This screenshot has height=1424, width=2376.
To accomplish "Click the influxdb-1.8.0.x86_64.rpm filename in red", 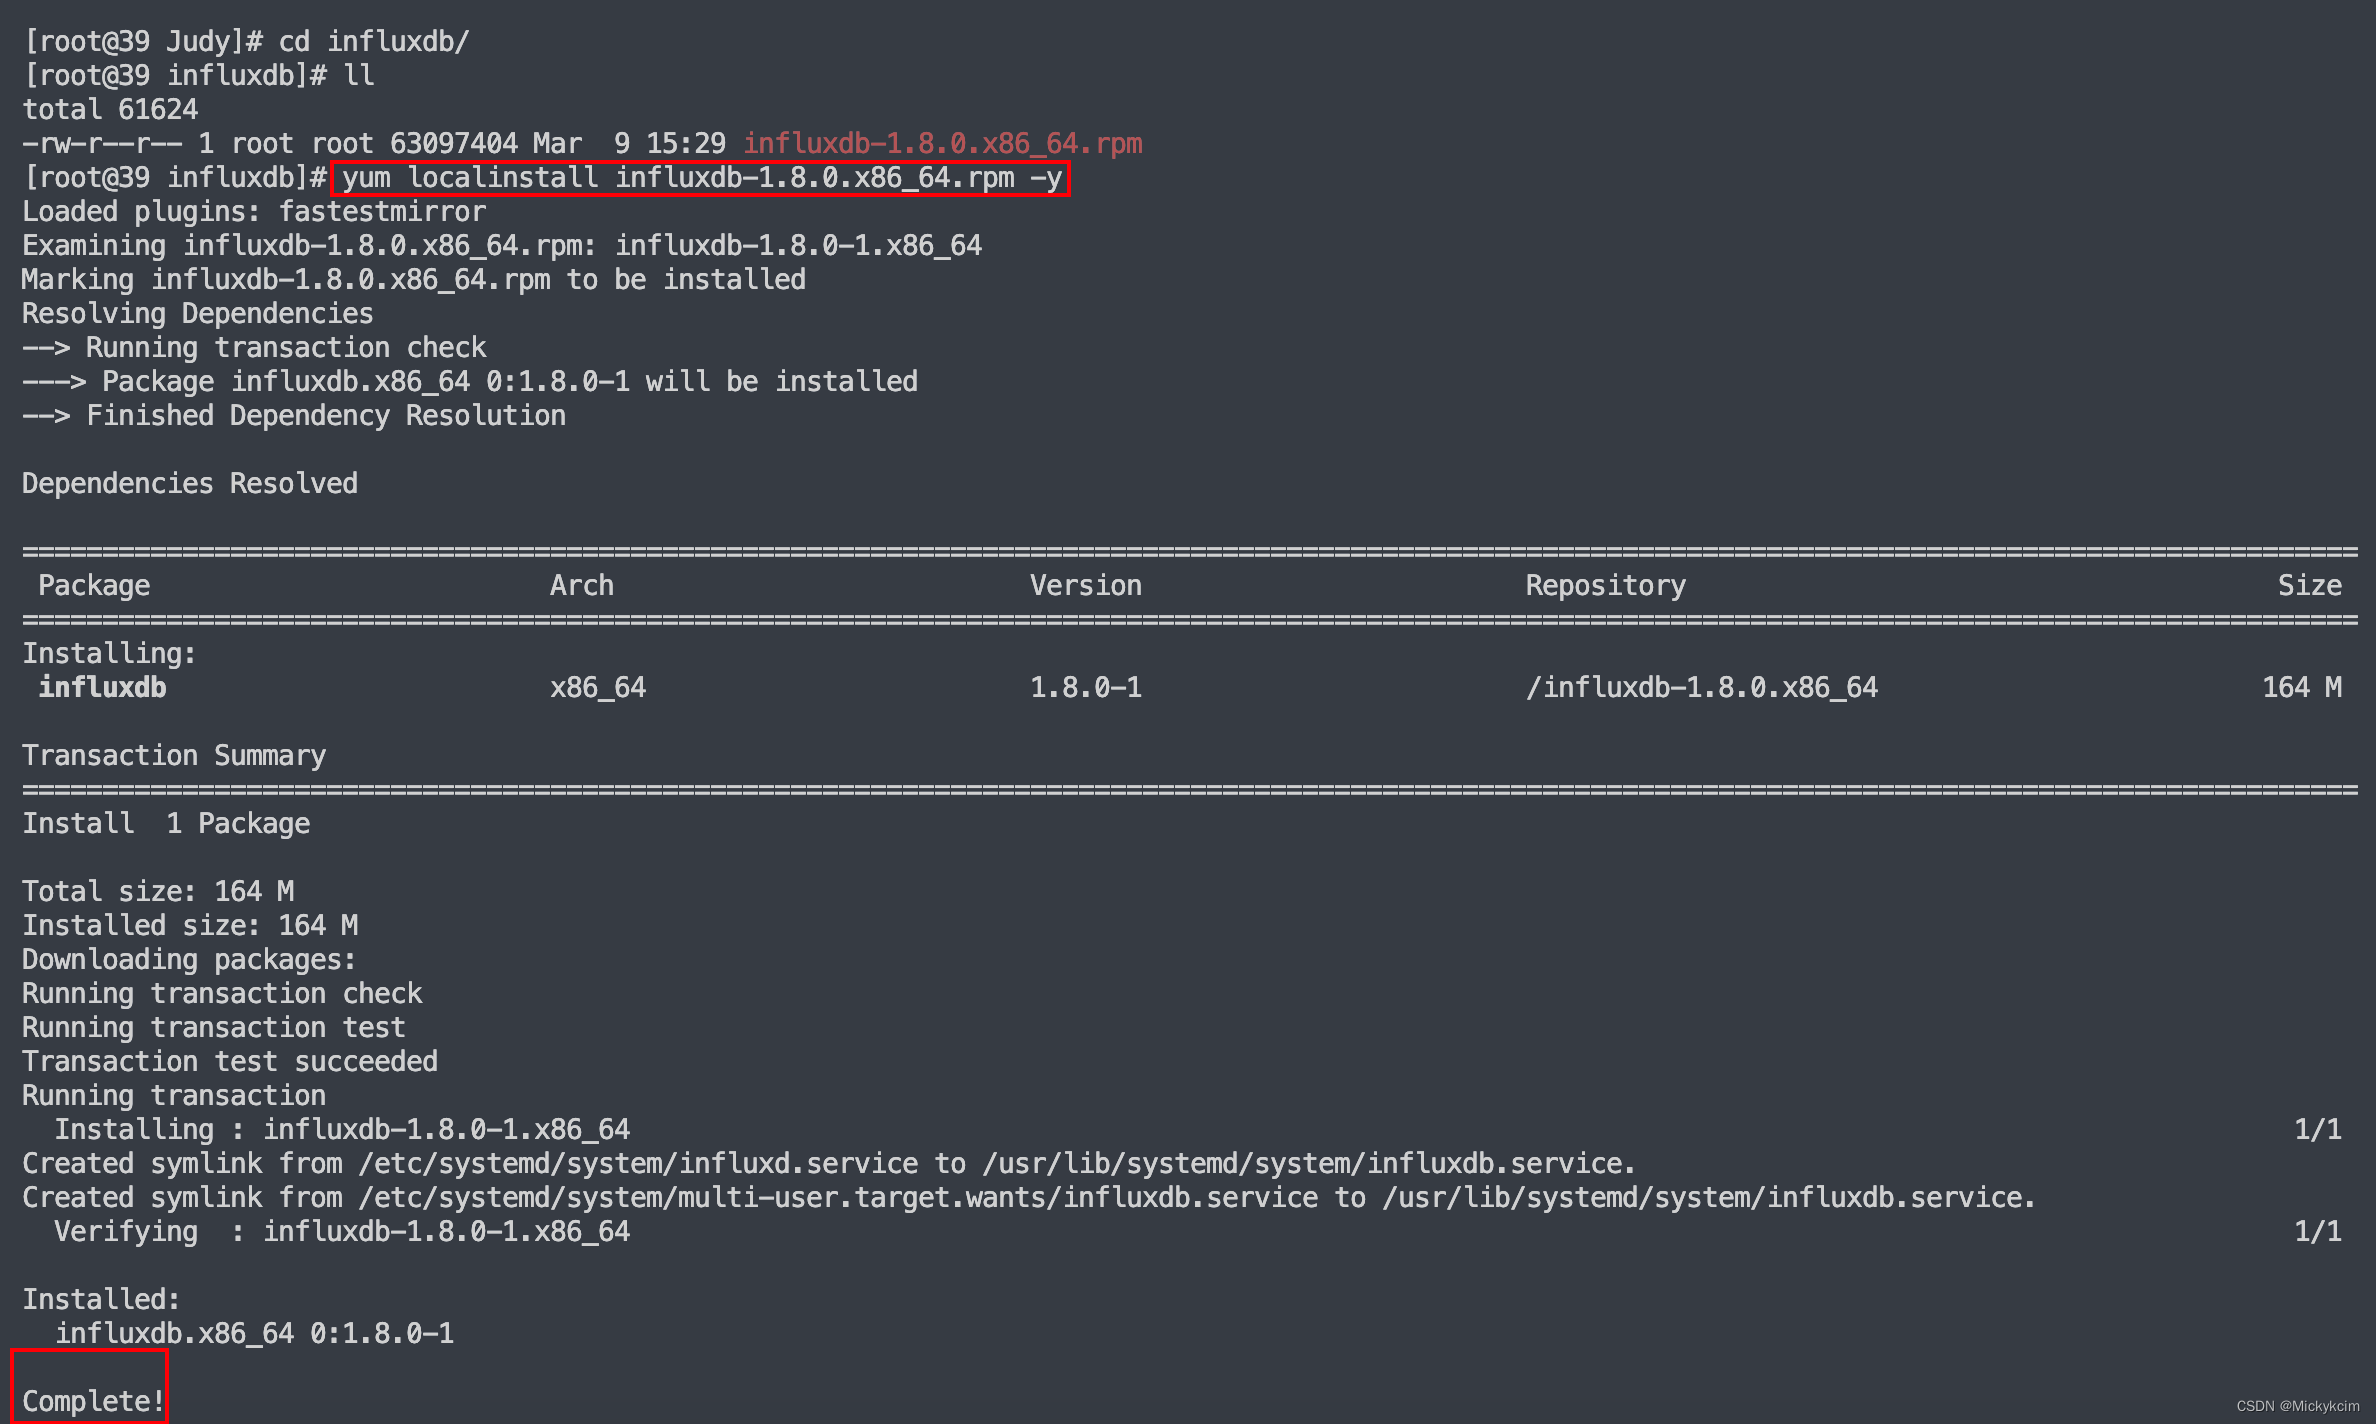I will click(941, 143).
